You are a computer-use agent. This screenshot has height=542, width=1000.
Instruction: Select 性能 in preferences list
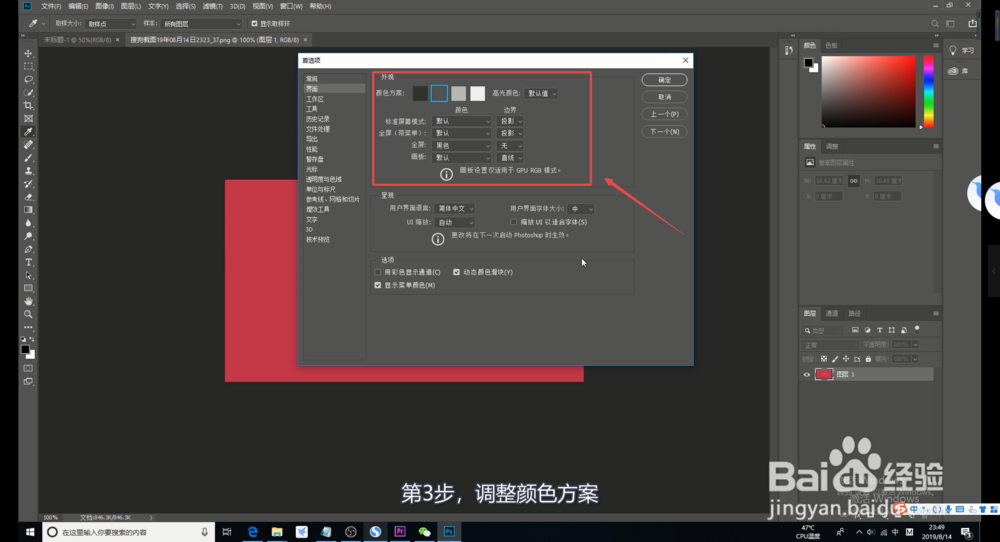[x=312, y=149]
